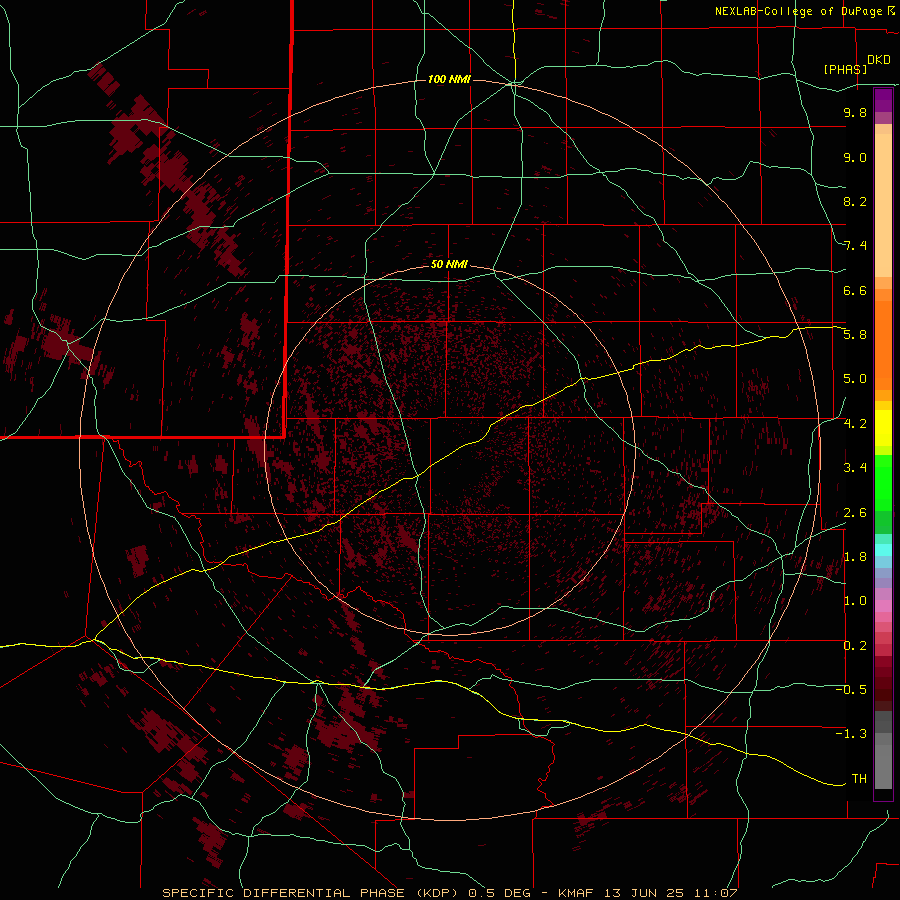Click the 5.8 value on the color scale

pos(855,335)
